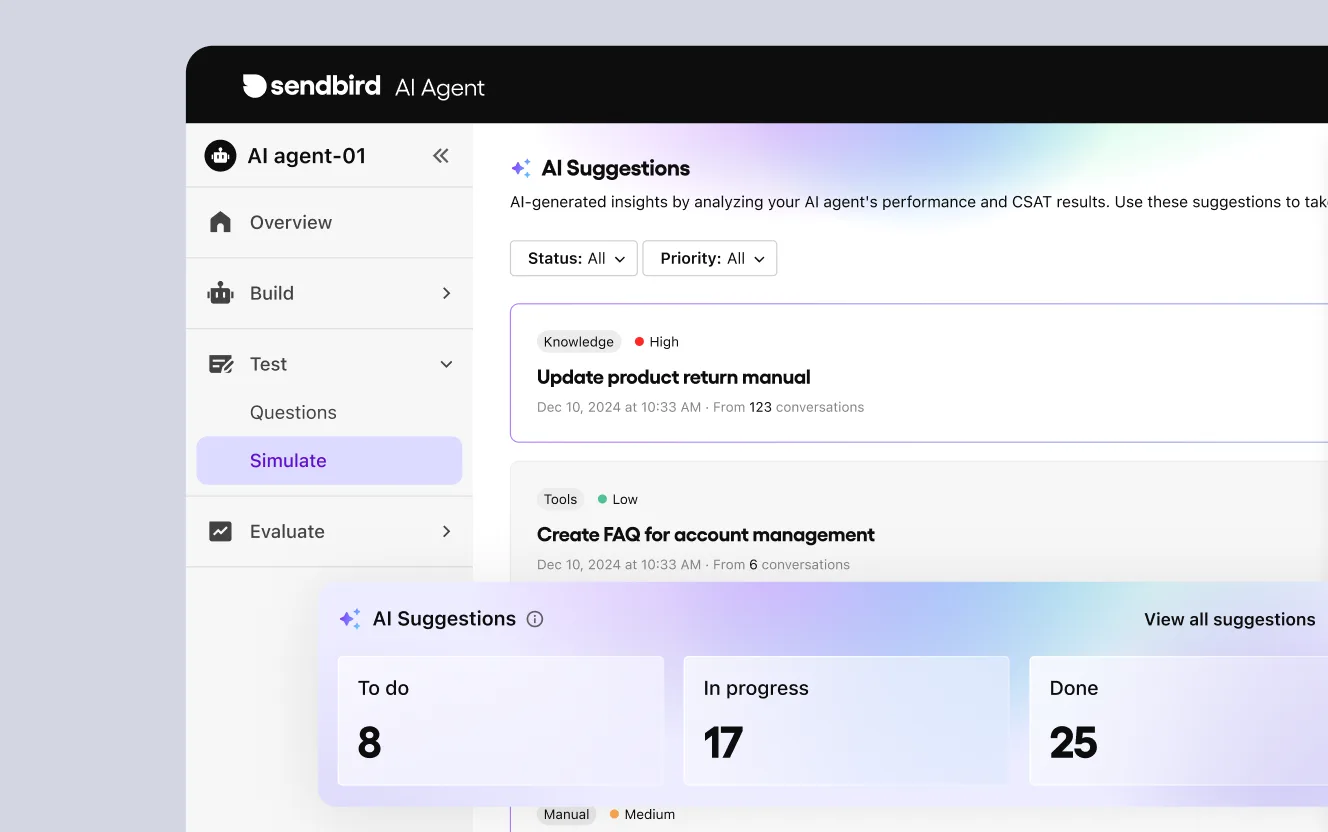Viewport: 1328px width, 832px height.
Task: Open Questions under Test
Action: (x=293, y=412)
